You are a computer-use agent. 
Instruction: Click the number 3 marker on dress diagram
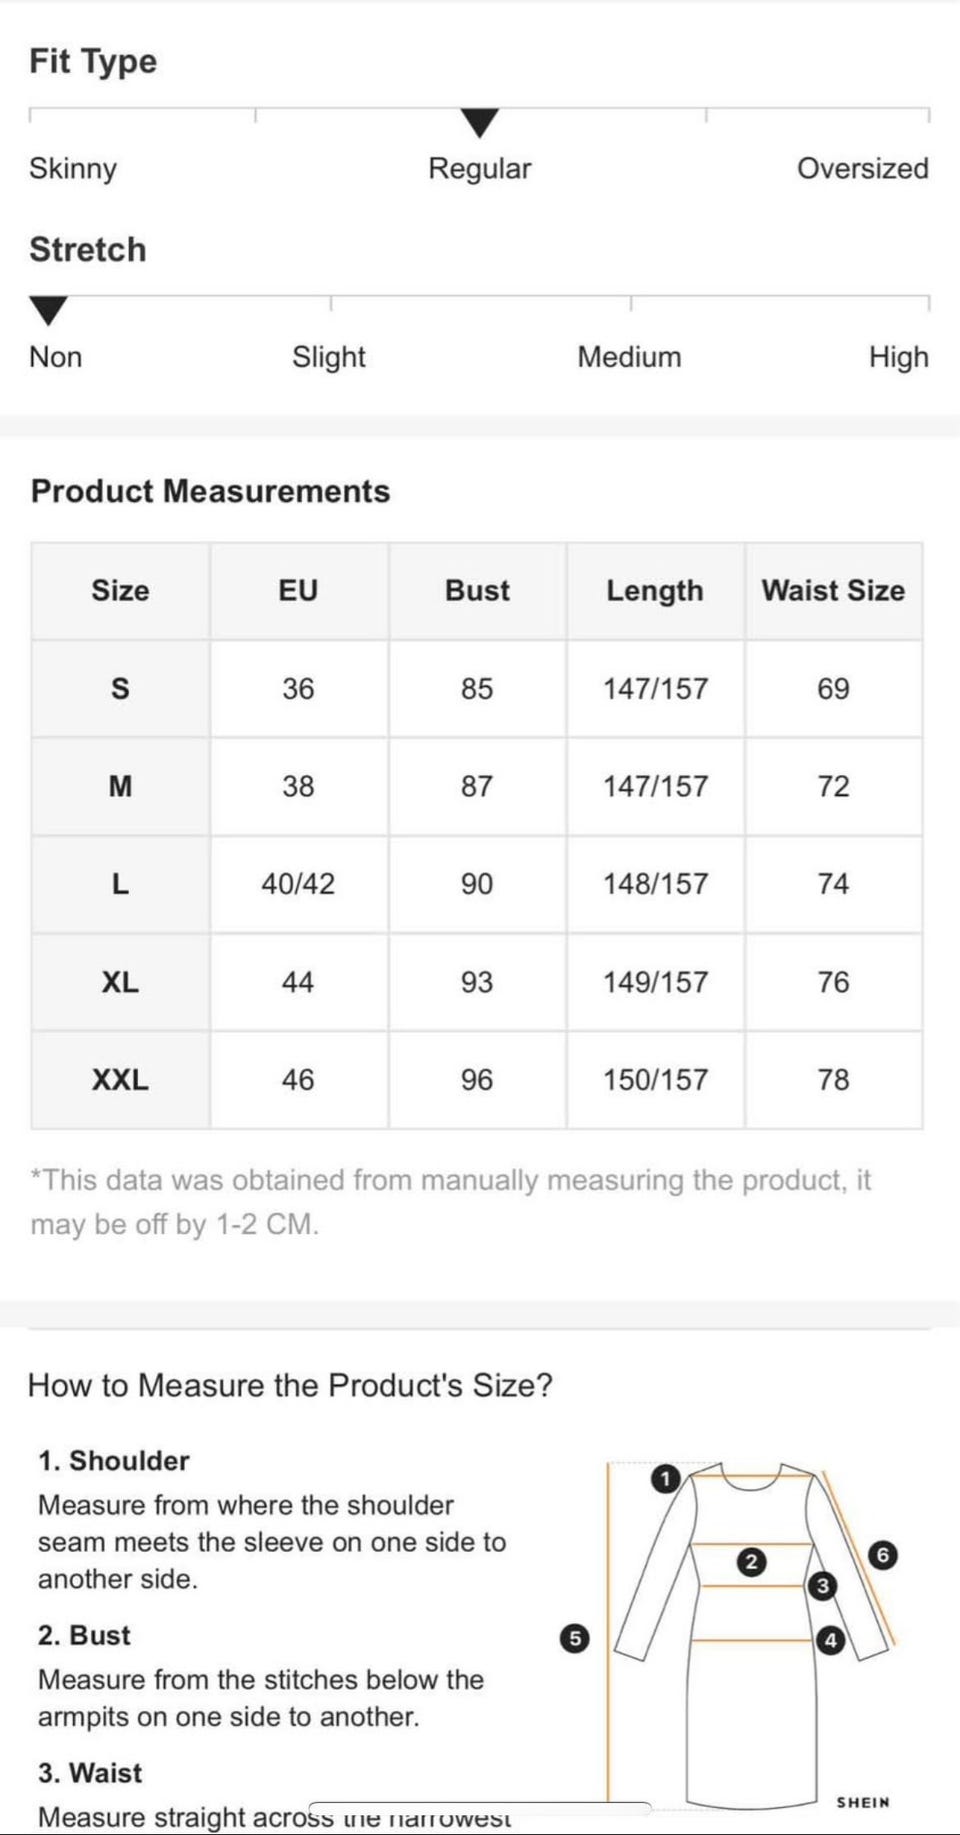[822, 1585]
